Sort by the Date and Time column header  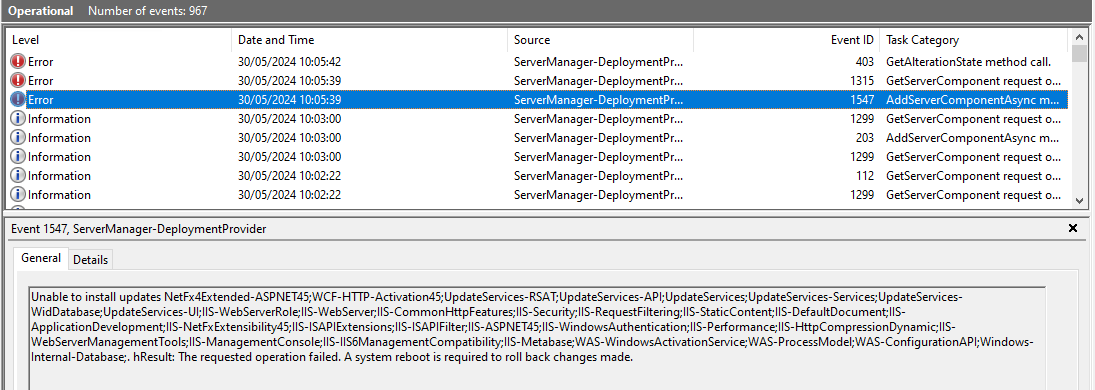coord(369,40)
